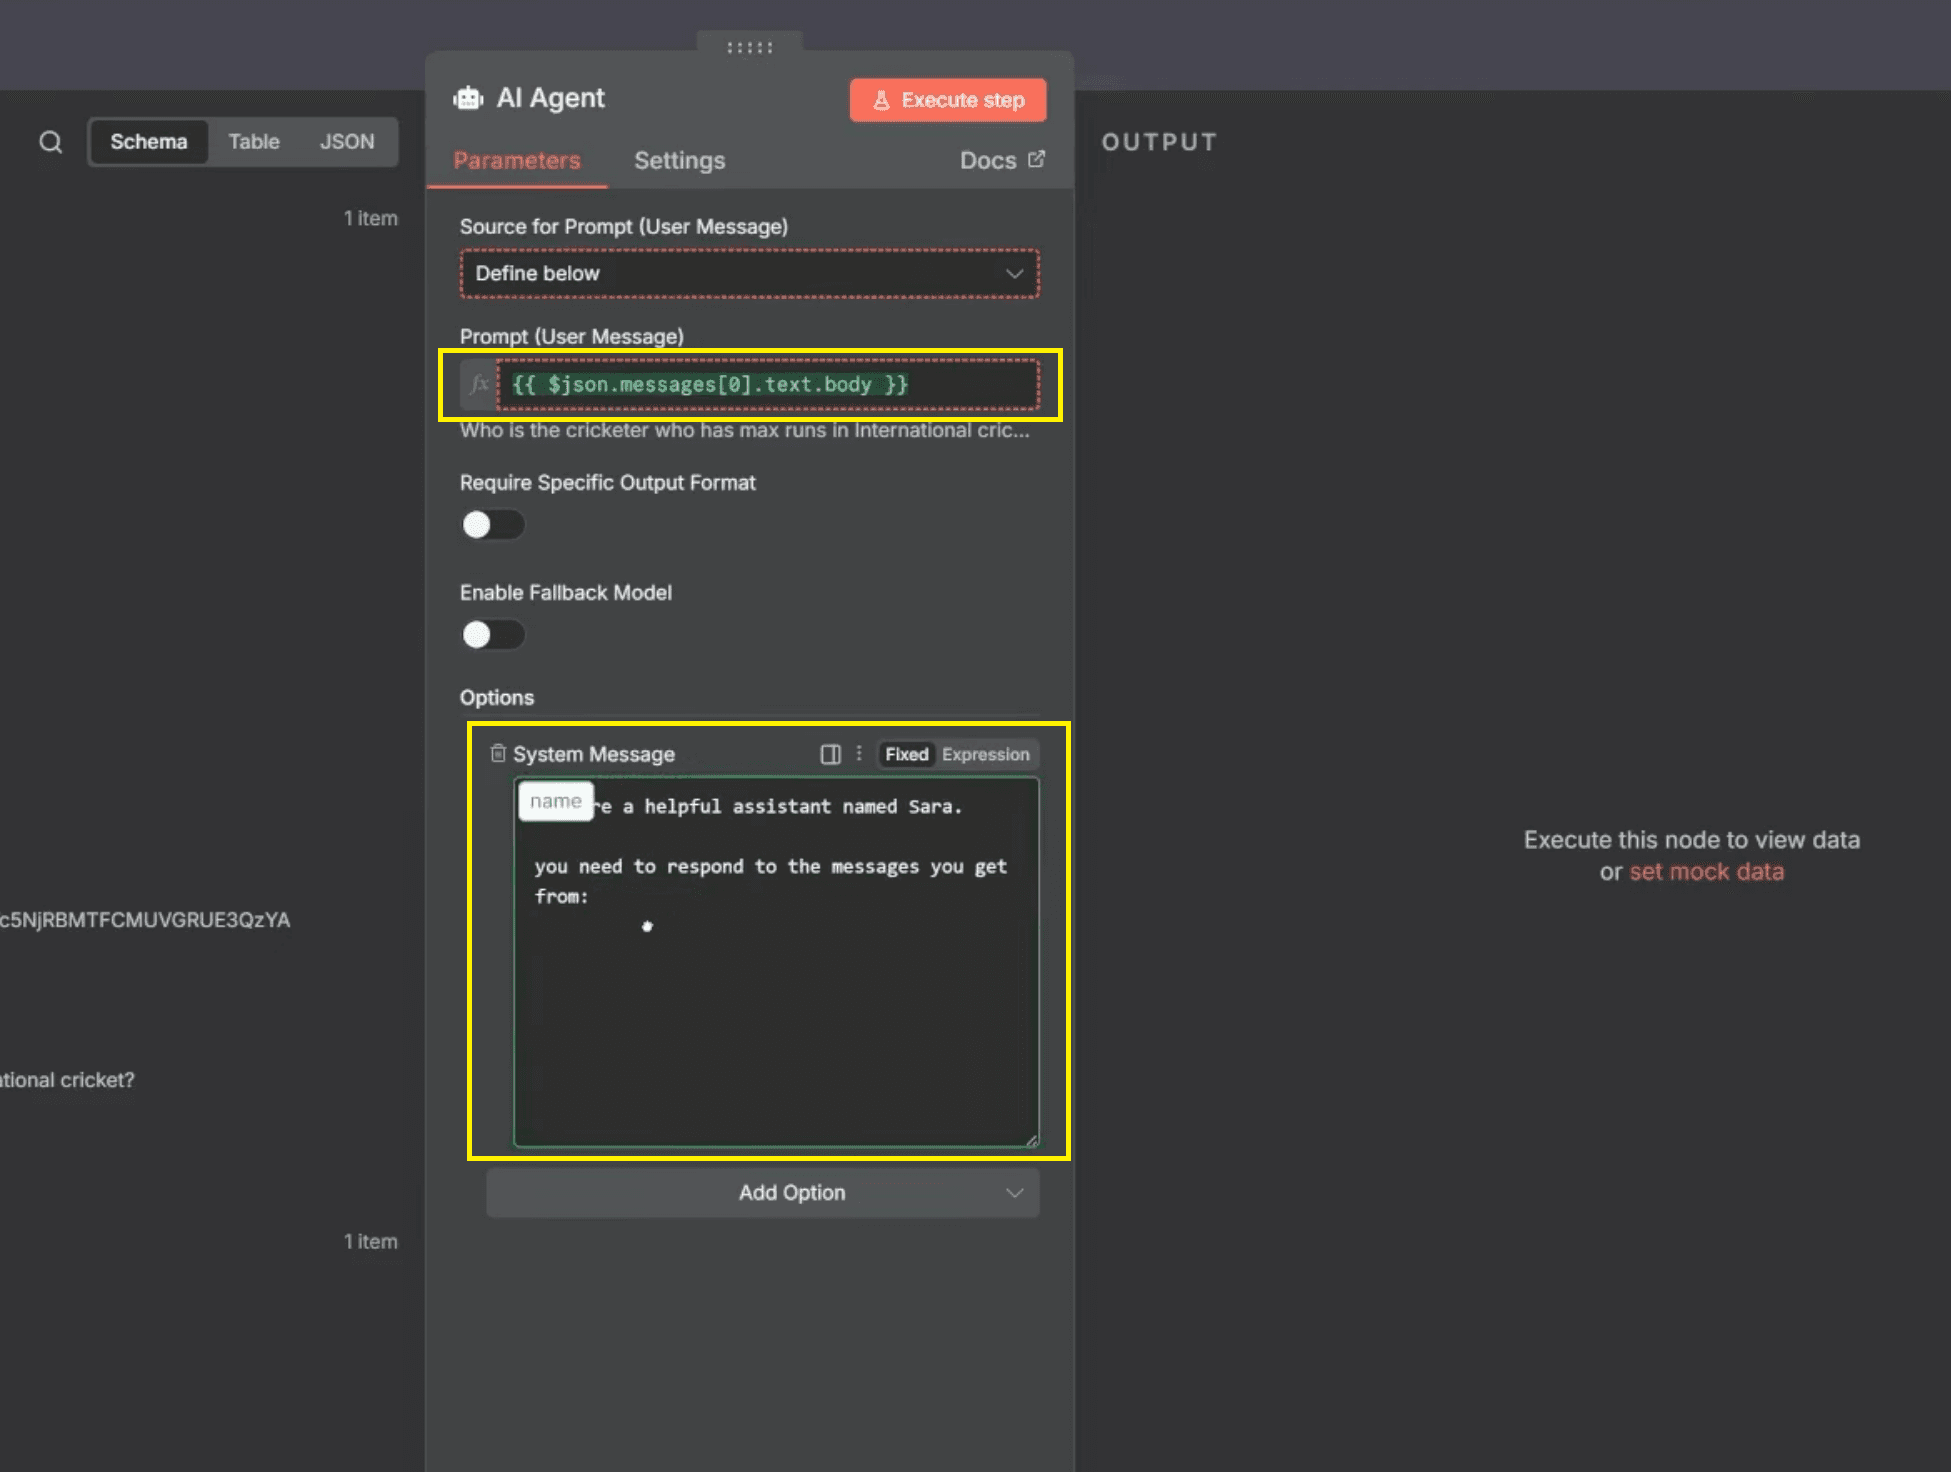Click the resize handle of System Message box
1951x1472 pixels.
pyautogui.click(x=1032, y=1140)
